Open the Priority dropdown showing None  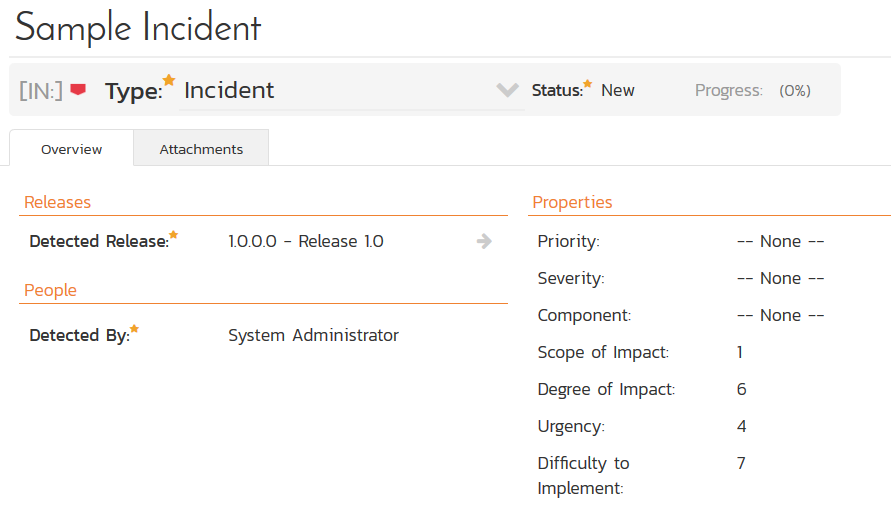[x=780, y=241]
